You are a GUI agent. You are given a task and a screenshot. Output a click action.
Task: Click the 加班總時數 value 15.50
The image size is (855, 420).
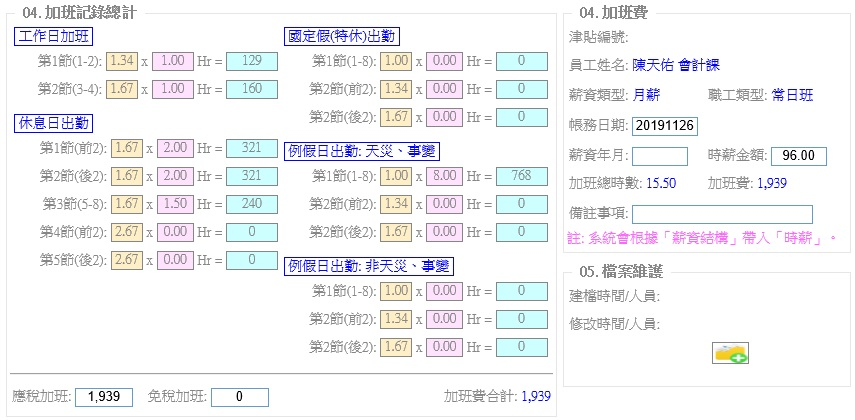tap(661, 184)
